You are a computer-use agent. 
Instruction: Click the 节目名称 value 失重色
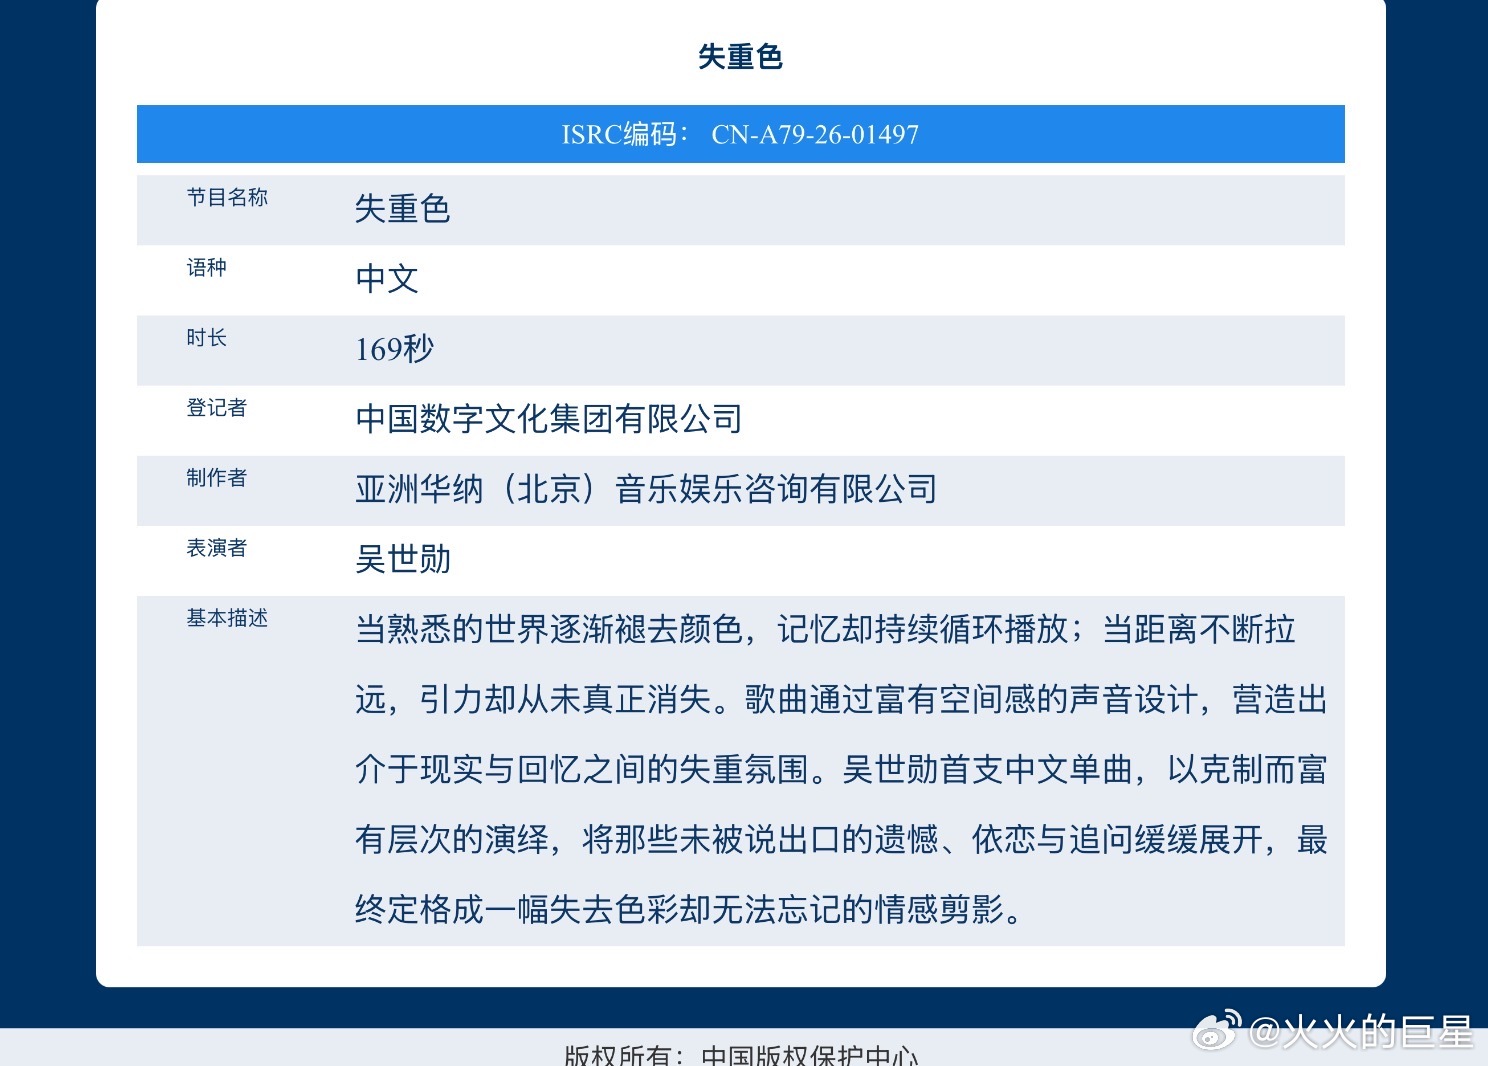[403, 209]
